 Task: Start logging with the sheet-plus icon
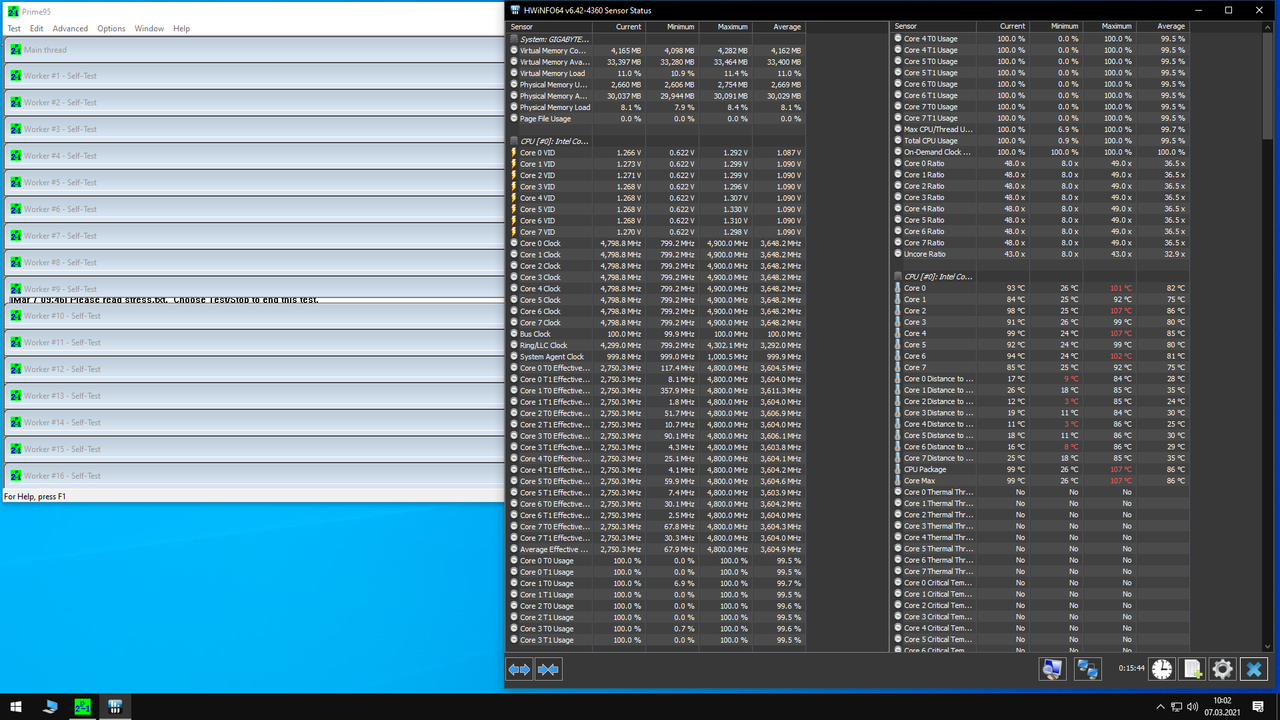pyautogui.click(x=1192, y=670)
